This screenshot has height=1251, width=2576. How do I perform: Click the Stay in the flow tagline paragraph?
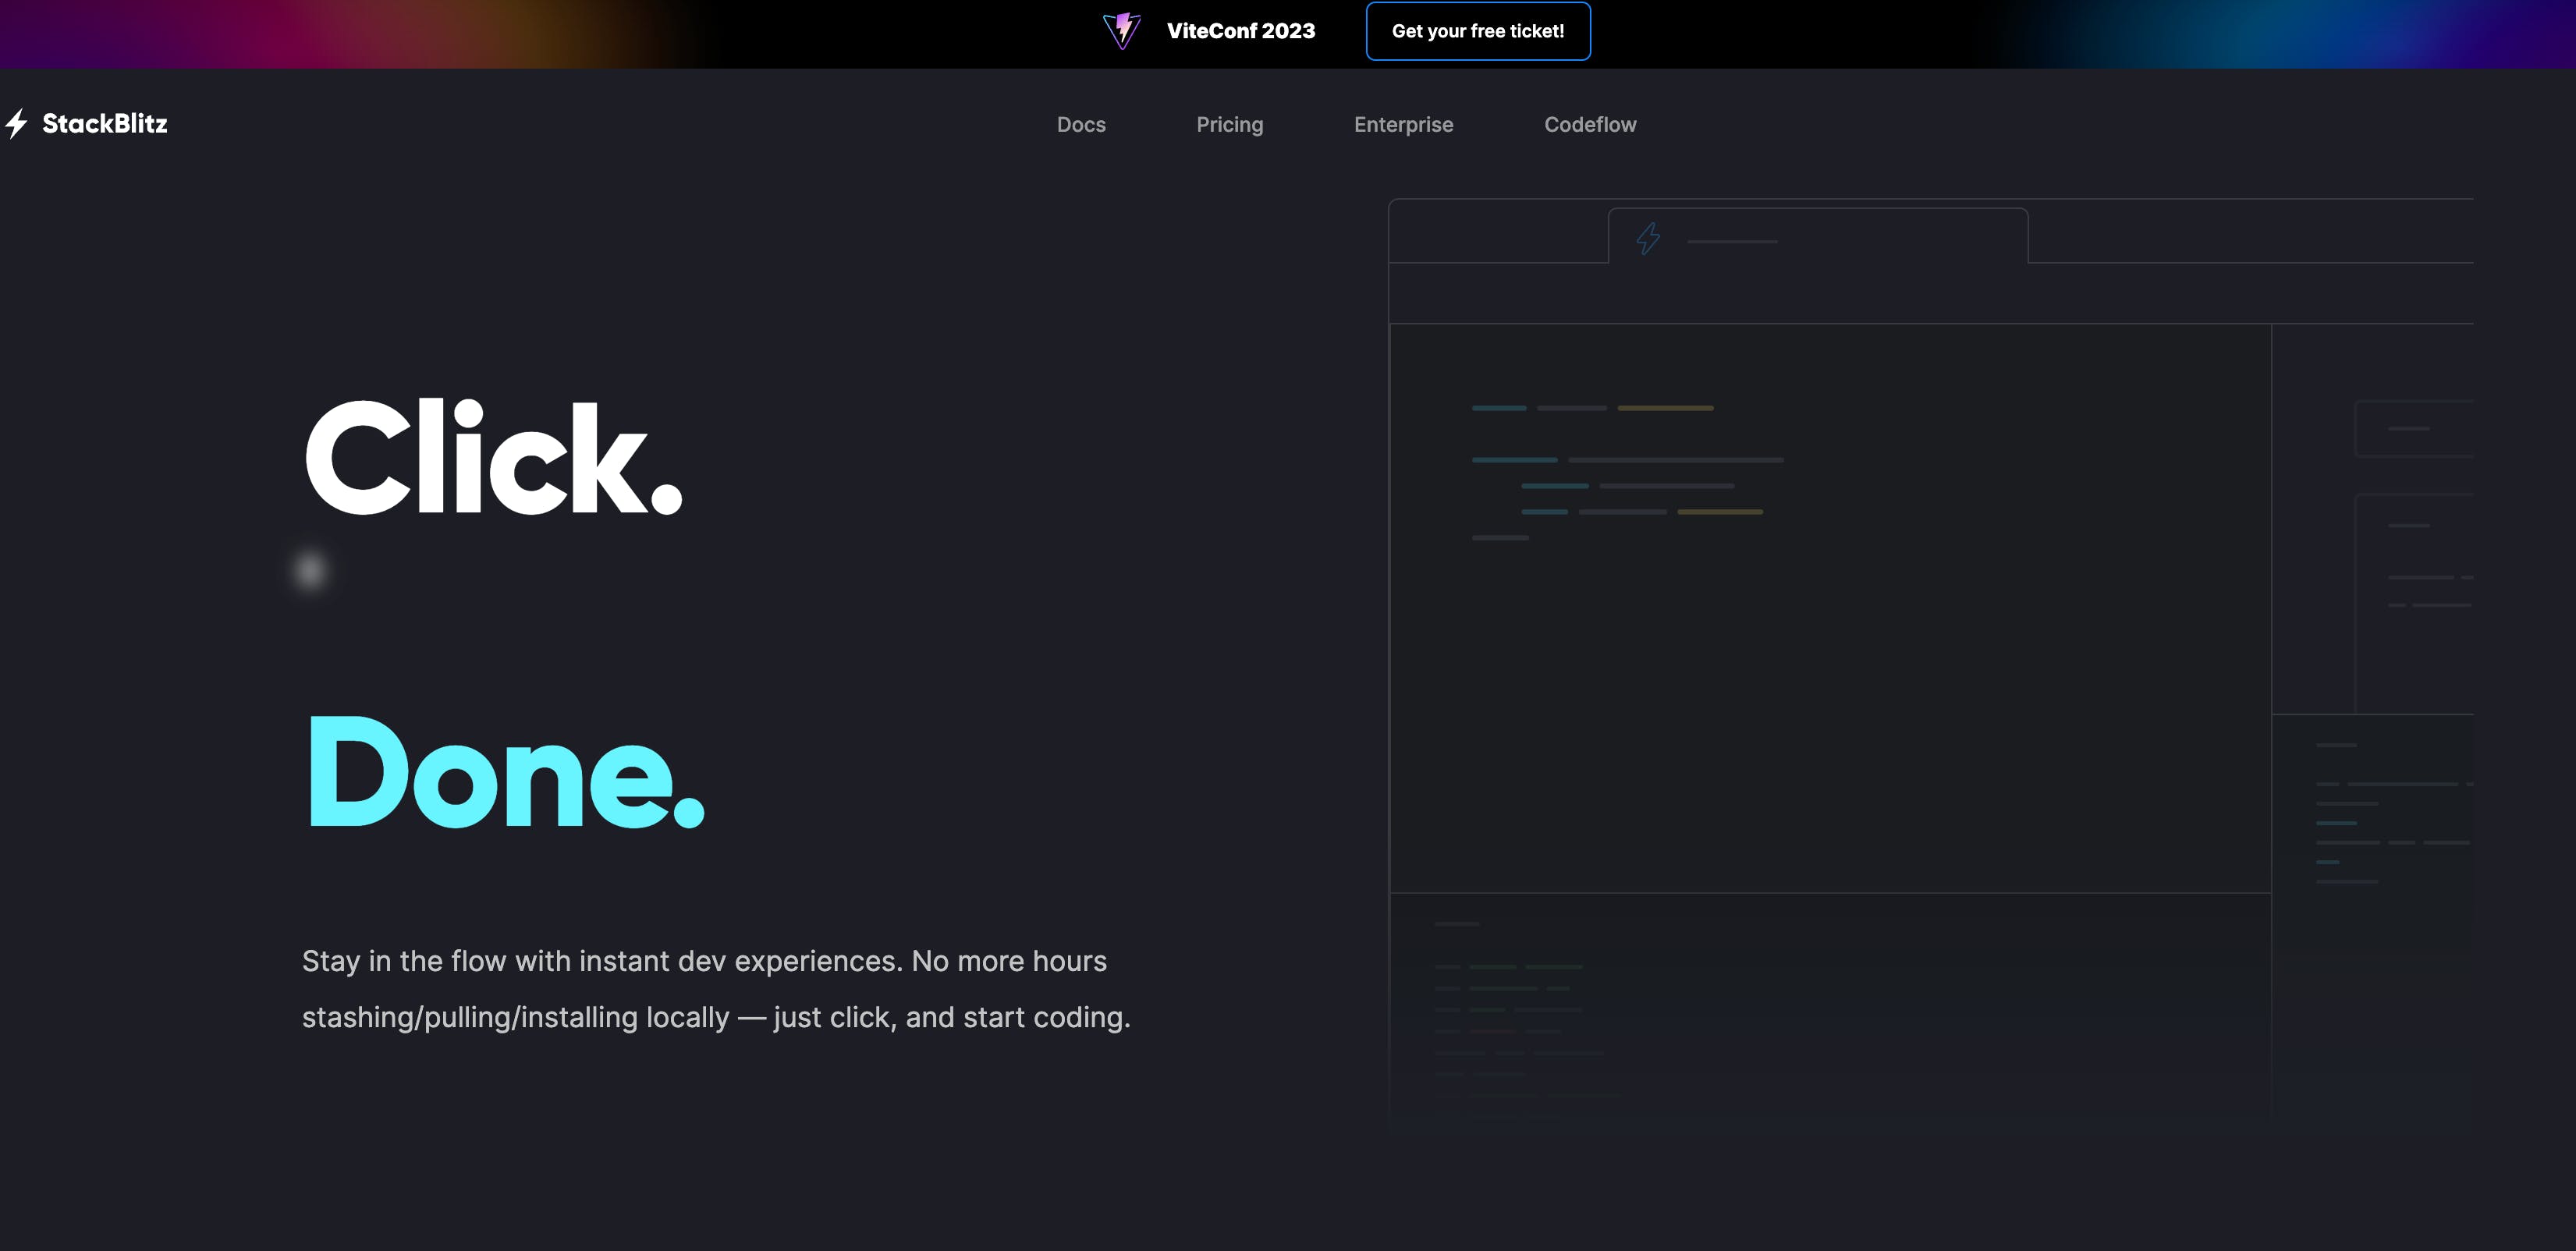click(x=716, y=988)
